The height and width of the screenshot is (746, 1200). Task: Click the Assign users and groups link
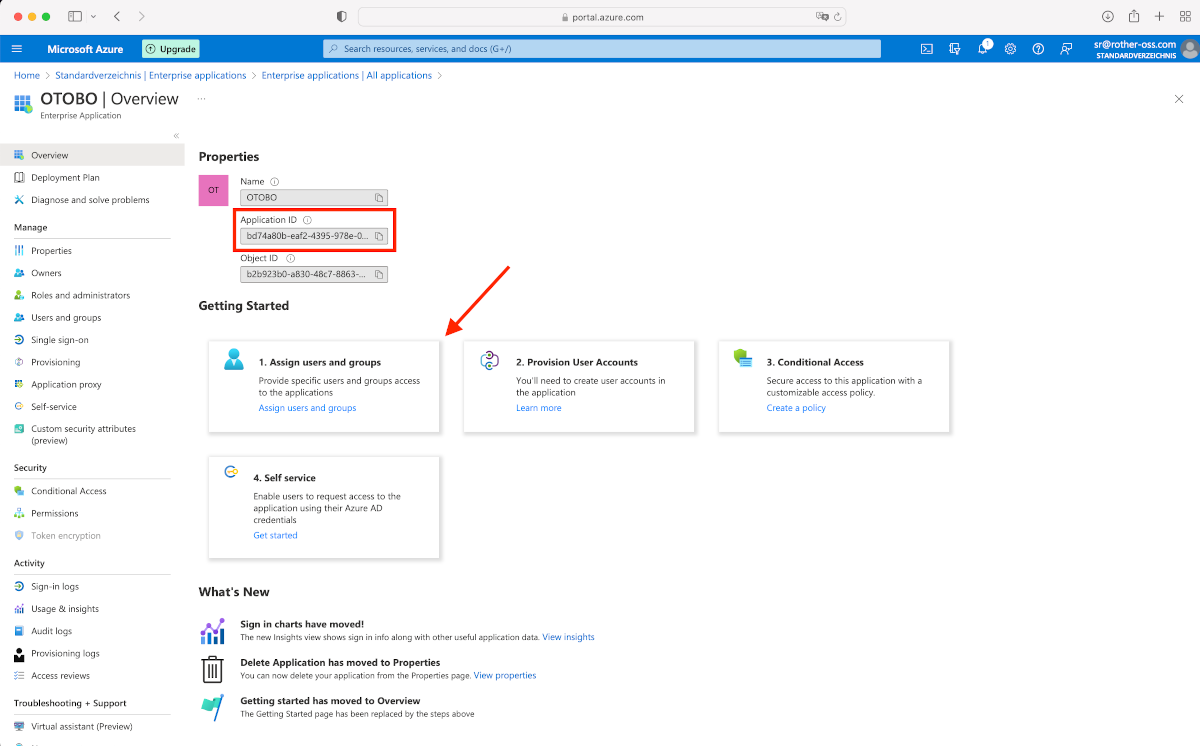coord(307,408)
